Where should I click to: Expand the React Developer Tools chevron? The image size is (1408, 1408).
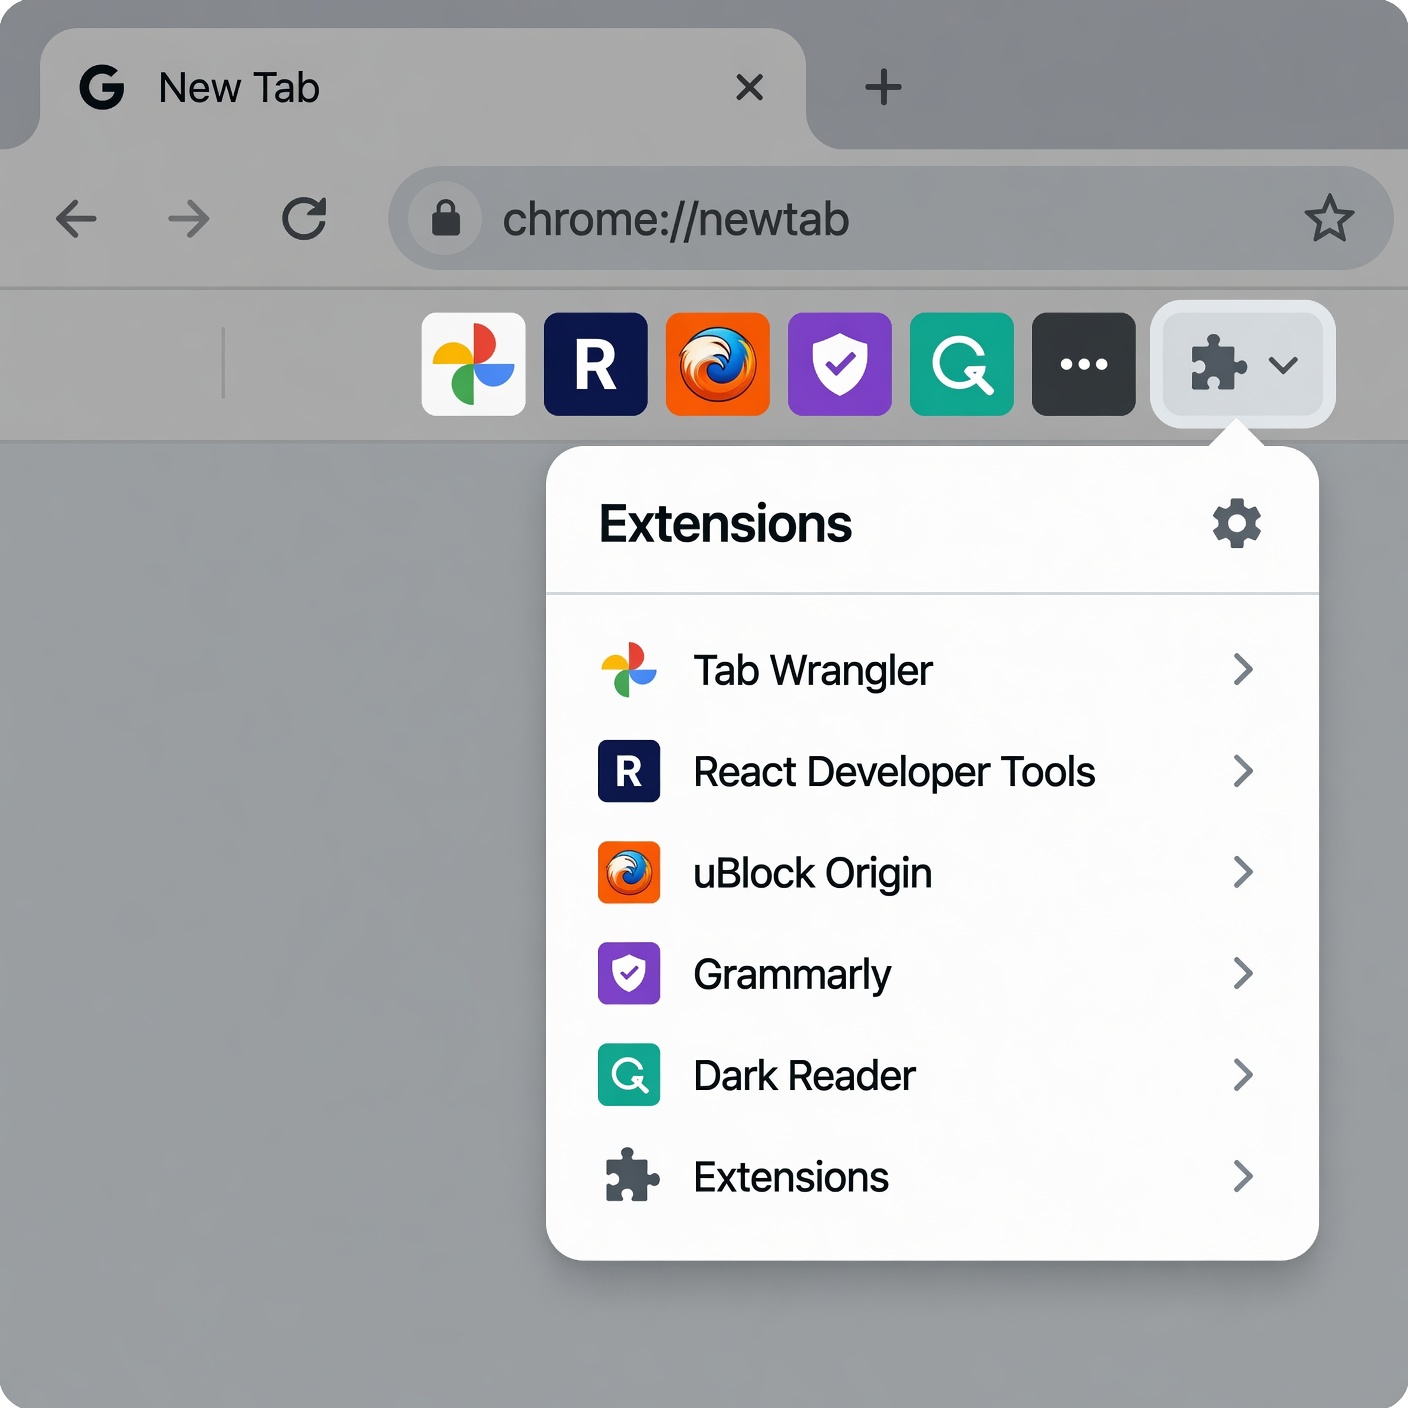(1243, 771)
